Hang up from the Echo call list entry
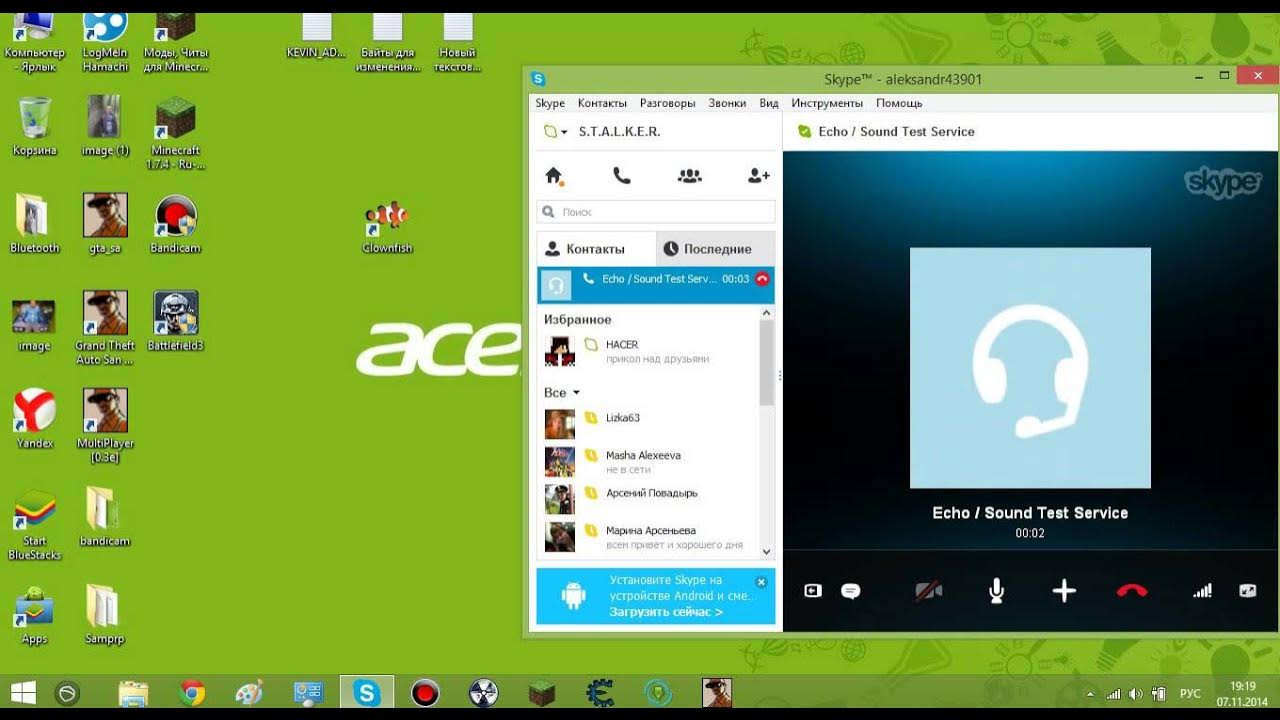Screen dimensions: 1280x720 pos(762,279)
